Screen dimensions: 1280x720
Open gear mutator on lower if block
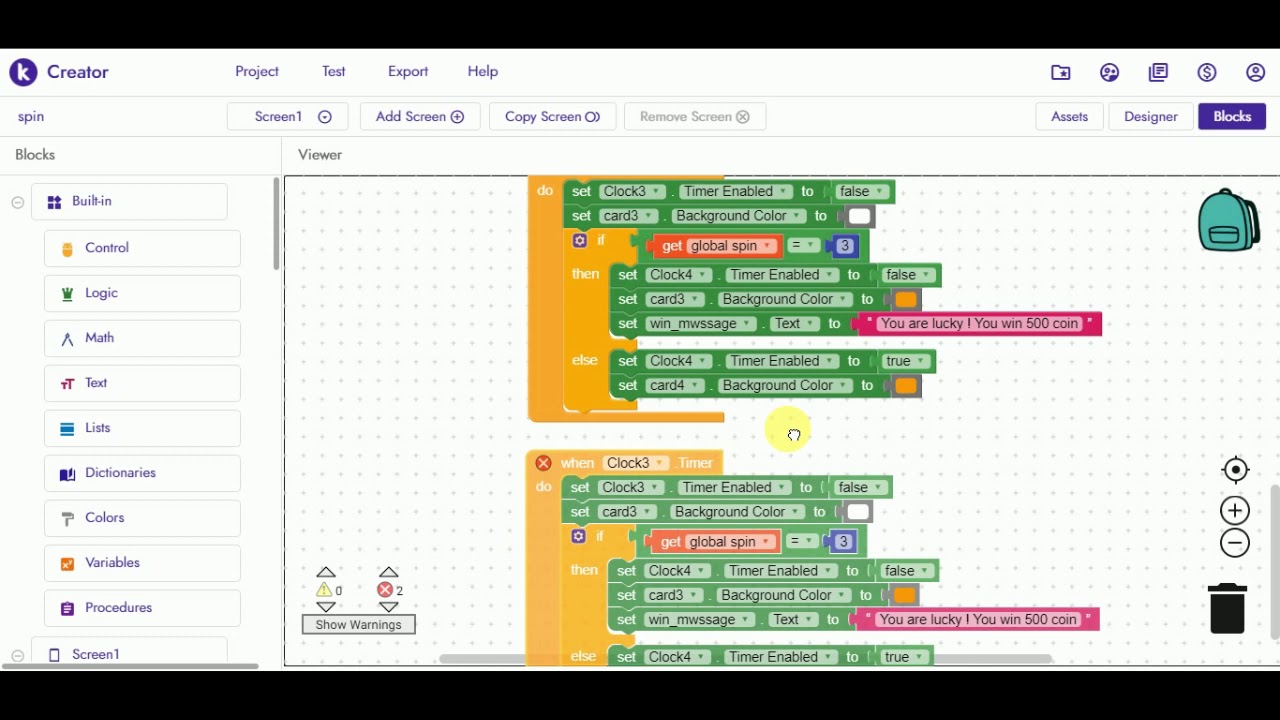[x=578, y=537]
